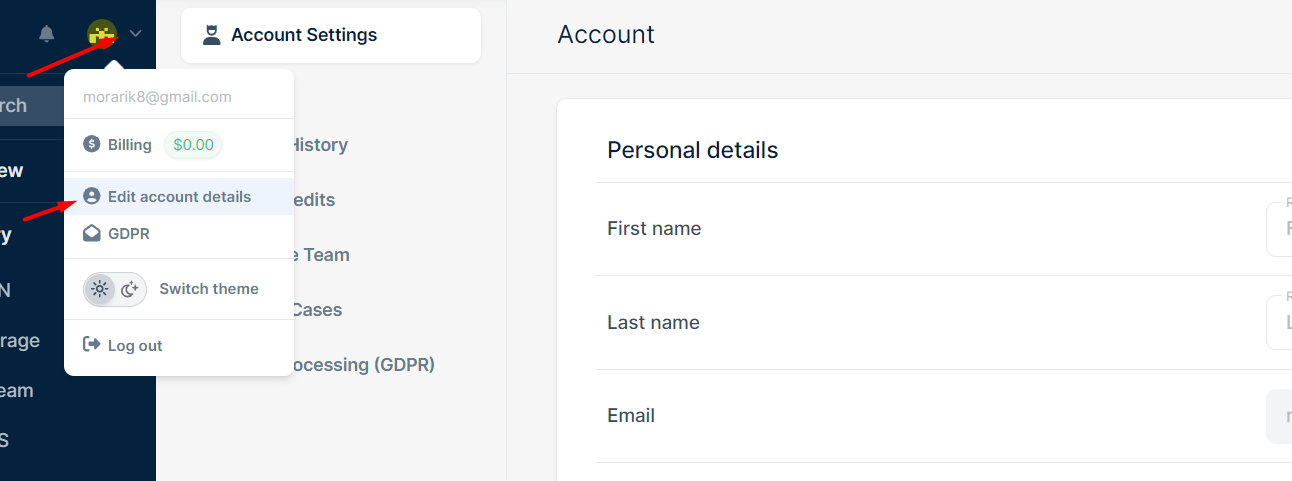Screen dimensions: 1292x481
Task: Click the user avatar icon
Action: coord(102,34)
